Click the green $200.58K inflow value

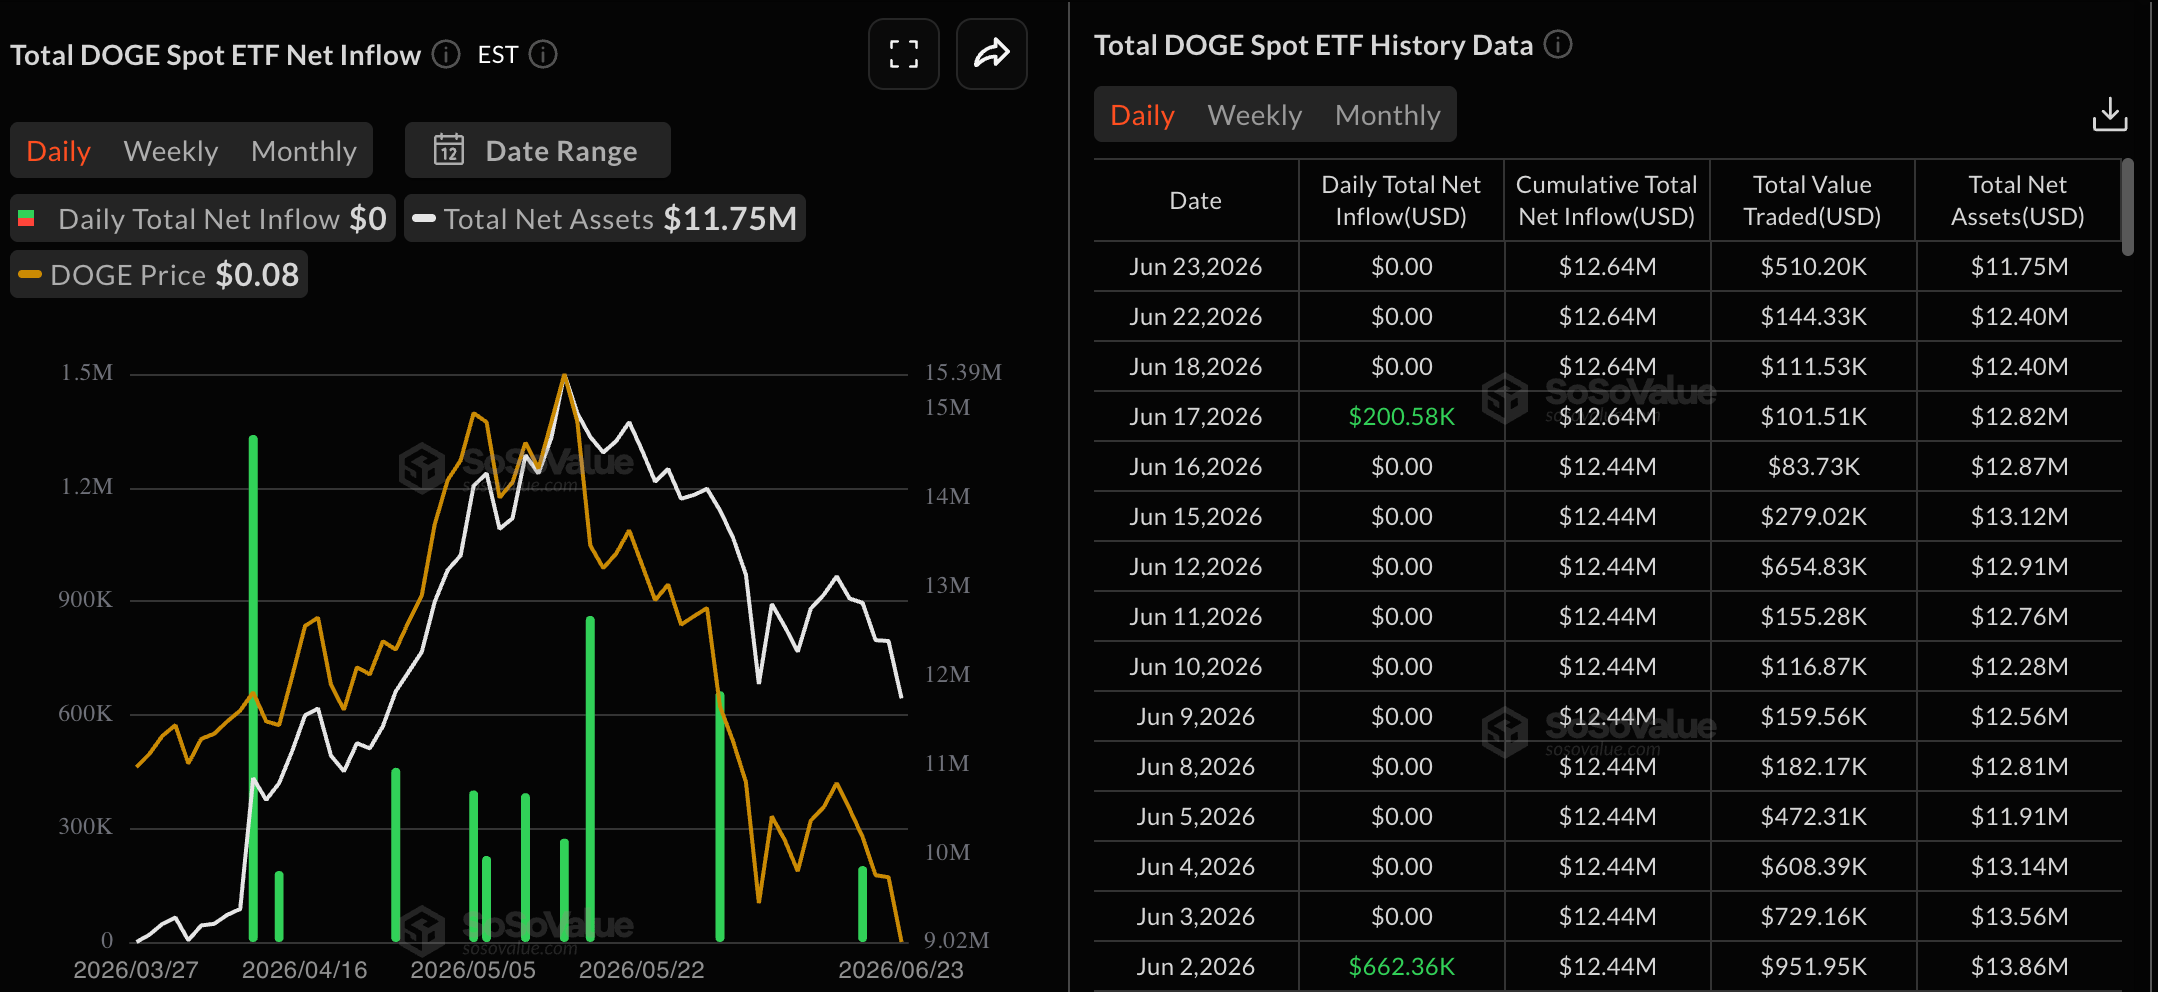[1401, 416]
